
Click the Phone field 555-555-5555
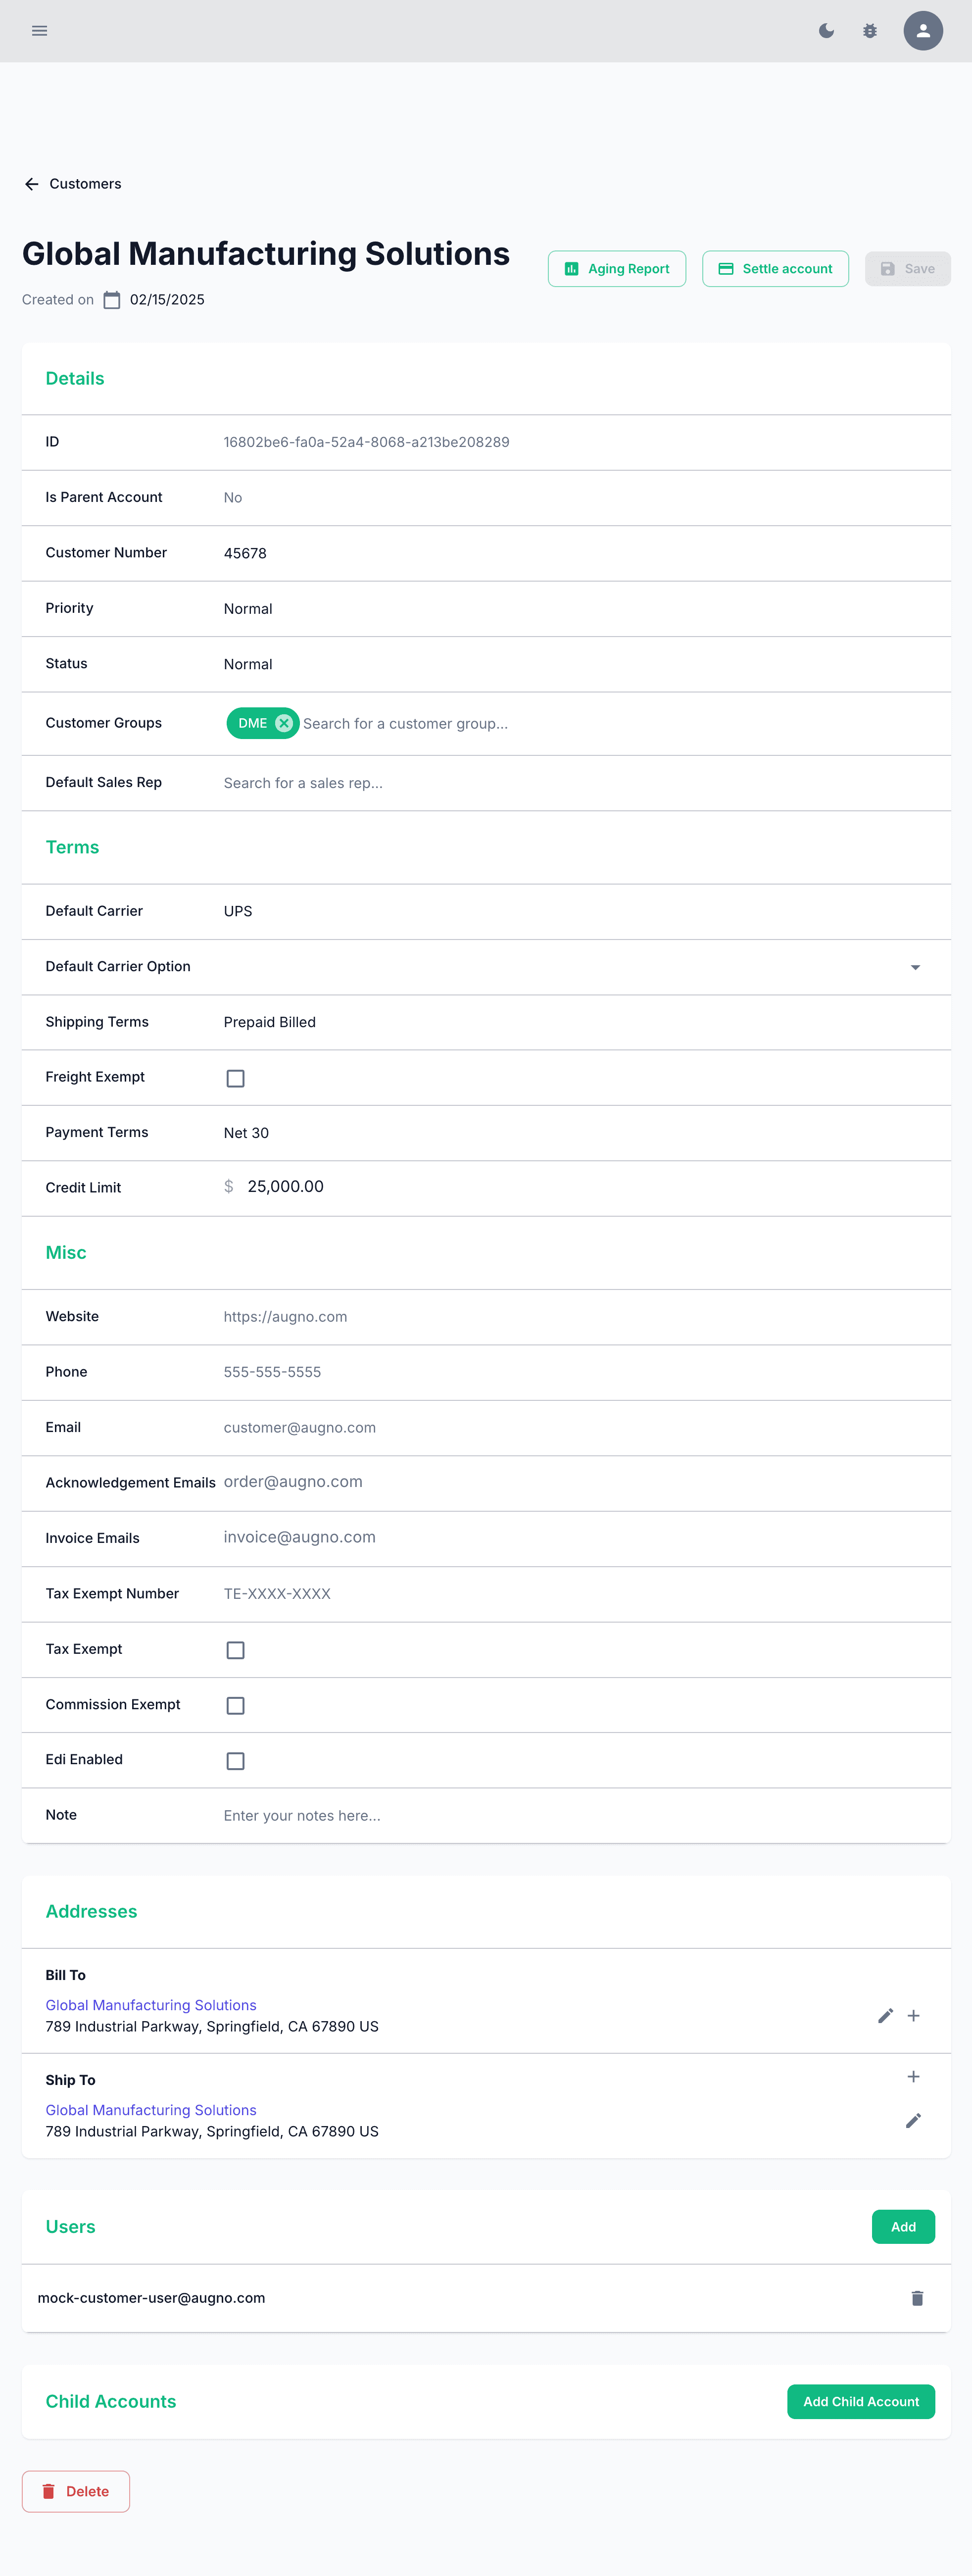coord(574,1372)
